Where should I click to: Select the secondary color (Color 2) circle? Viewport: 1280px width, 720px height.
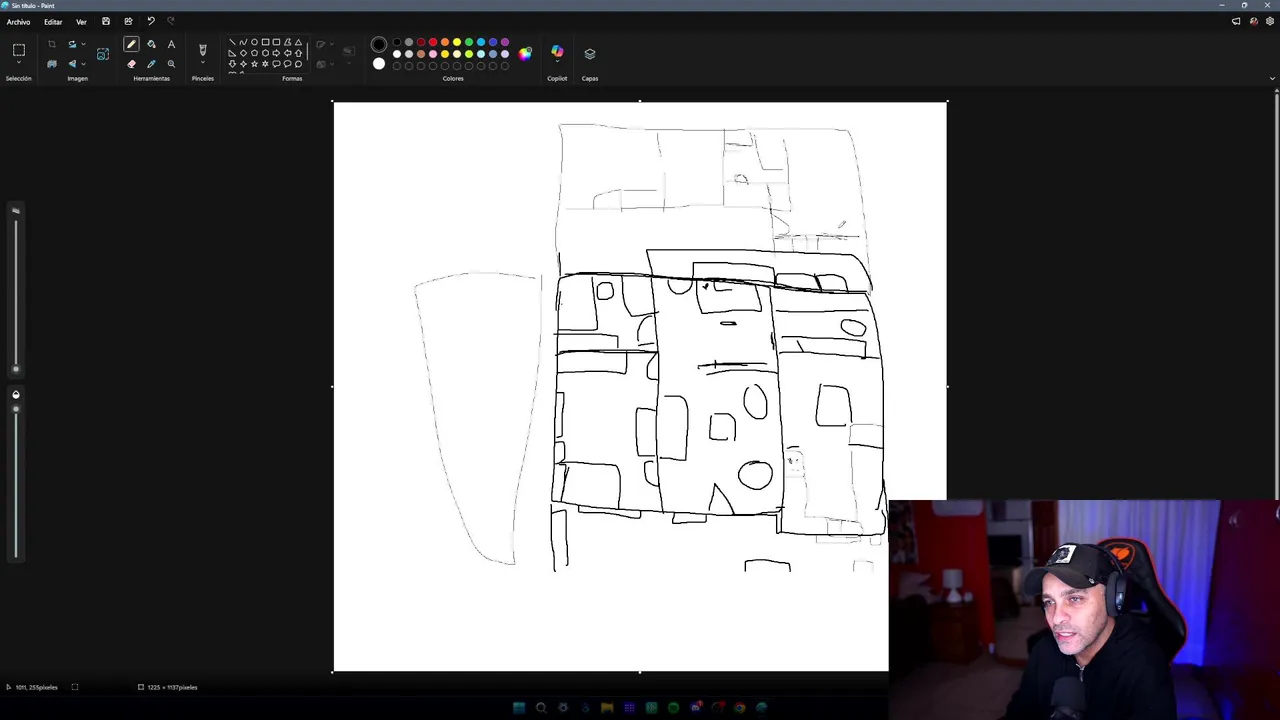(x=379, y=64)
